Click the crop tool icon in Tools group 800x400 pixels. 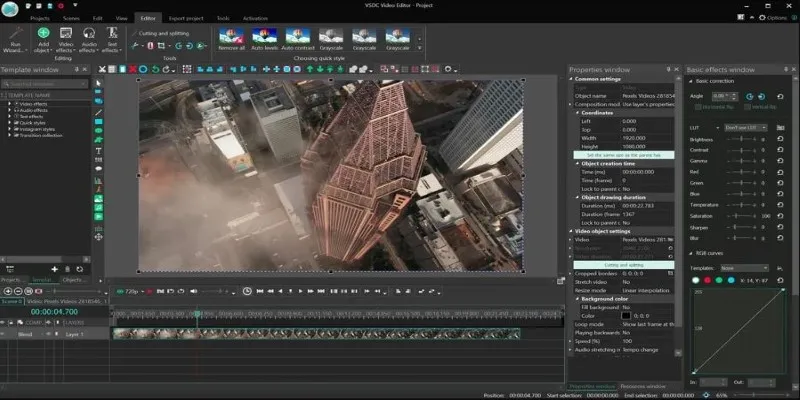[161, 46]
